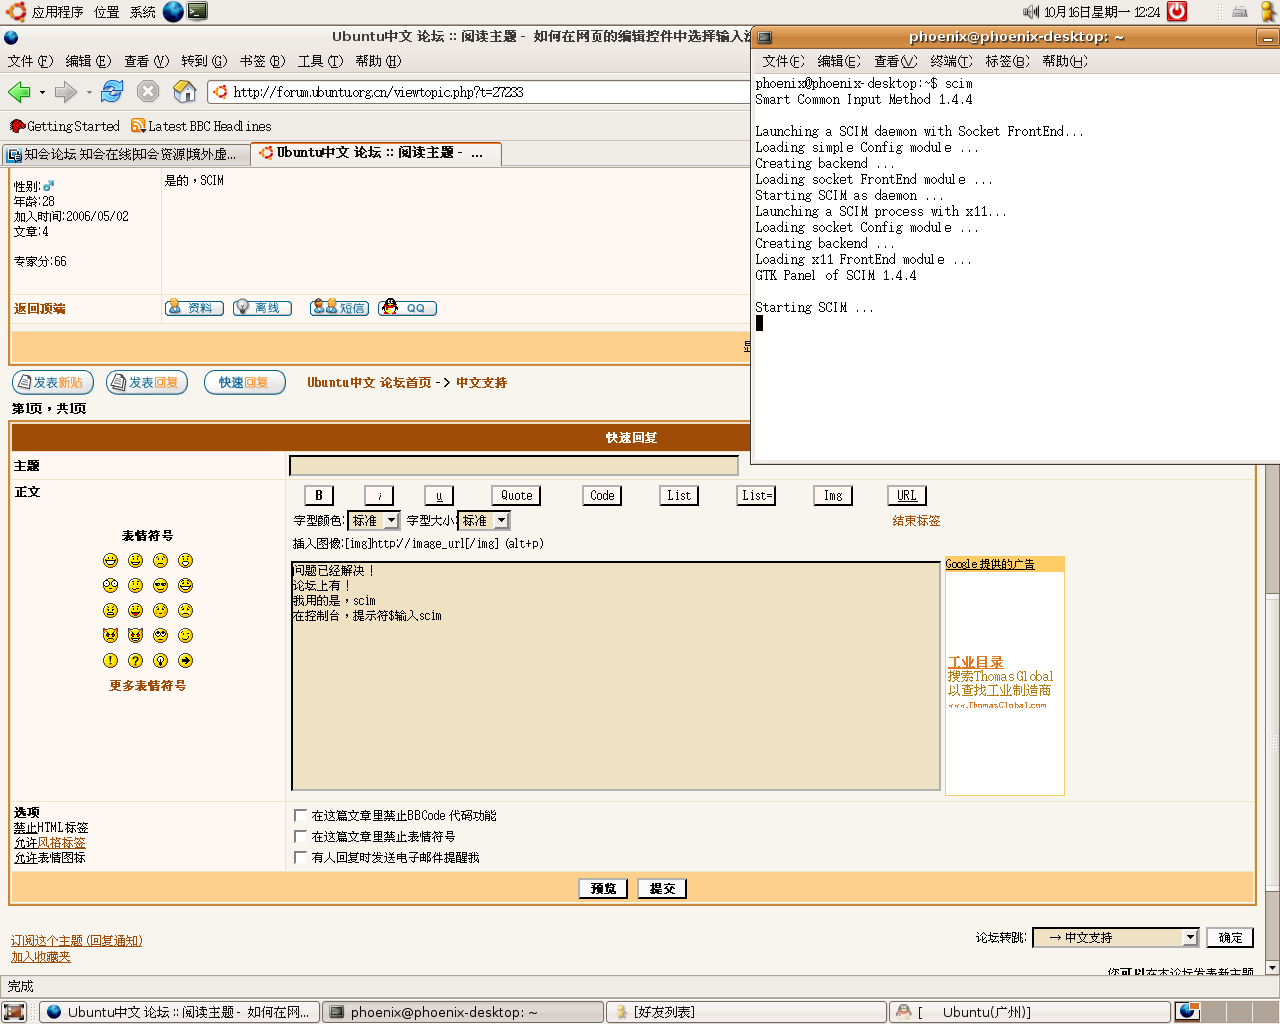Click the 更多表情符号 more emoticons link

coord(148,686)
